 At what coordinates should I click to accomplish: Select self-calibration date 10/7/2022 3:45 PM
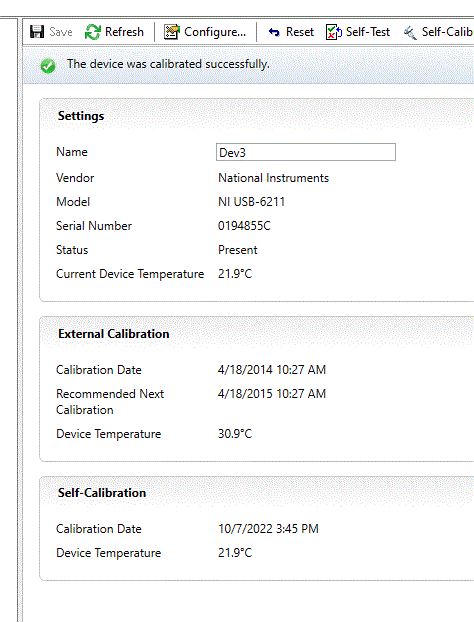pyautogui.click(x=268, y=529)
